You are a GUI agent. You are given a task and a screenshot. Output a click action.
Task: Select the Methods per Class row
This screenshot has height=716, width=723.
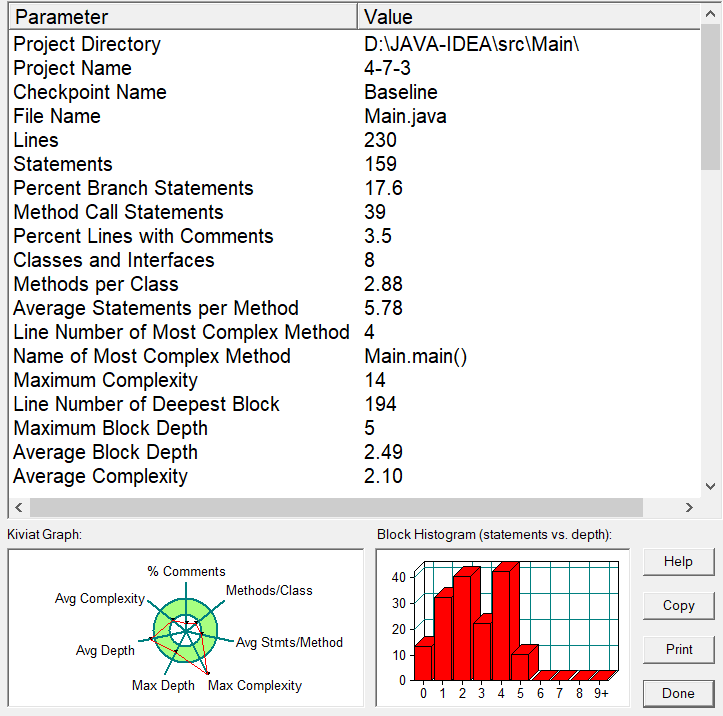[355, 284]
